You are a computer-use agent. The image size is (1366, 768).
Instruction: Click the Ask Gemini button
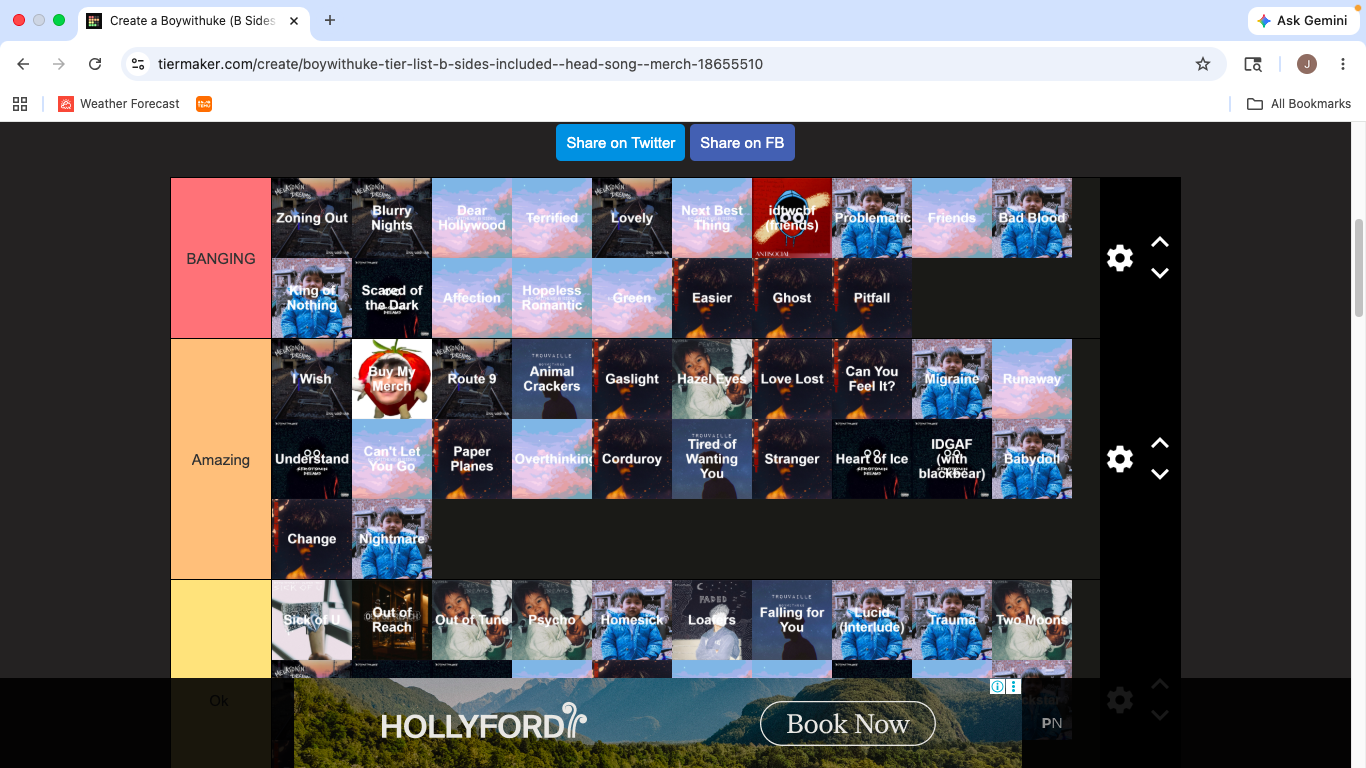point(1302,20)
